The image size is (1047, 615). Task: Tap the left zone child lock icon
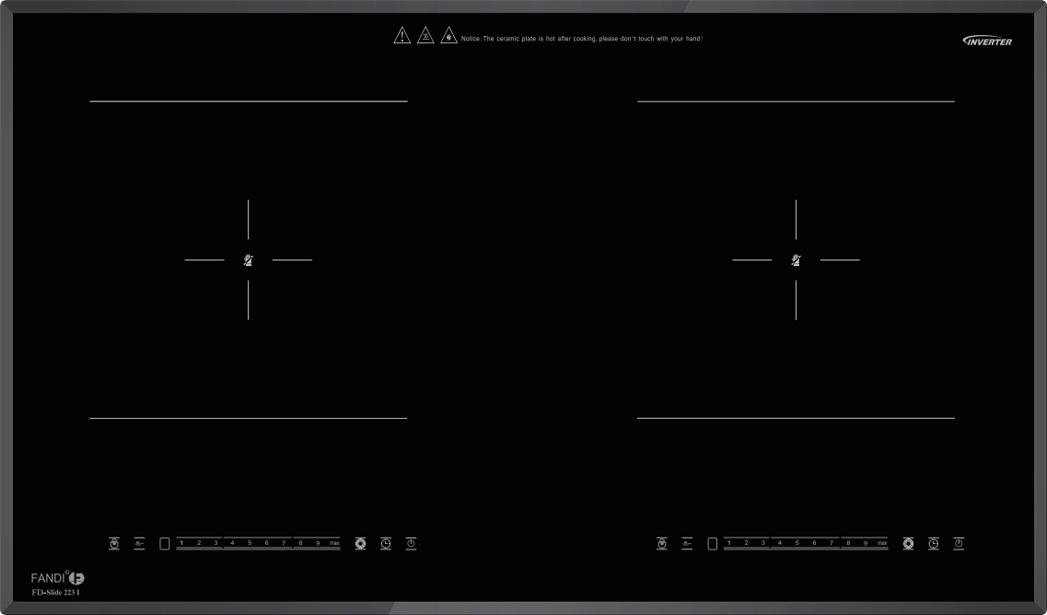pyautogui.click(x=114, y=544)
